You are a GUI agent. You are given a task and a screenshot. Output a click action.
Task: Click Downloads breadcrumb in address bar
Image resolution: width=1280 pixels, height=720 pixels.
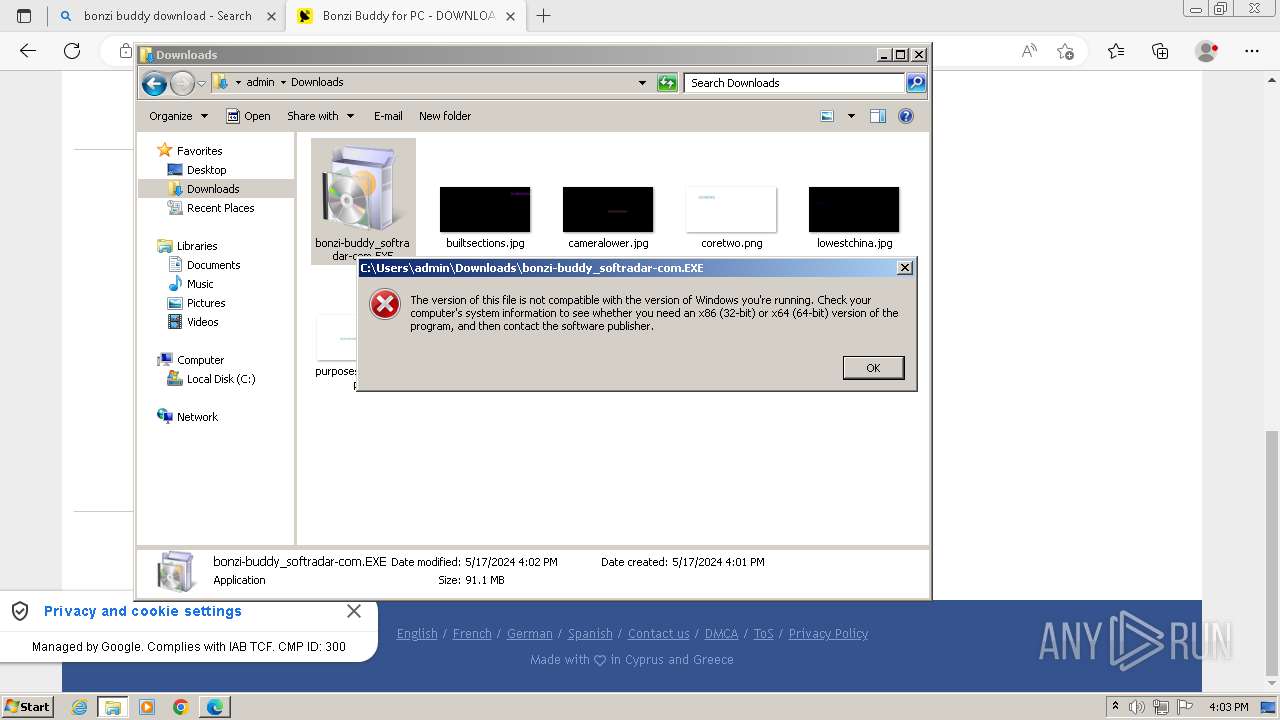(x=317, y=83)
